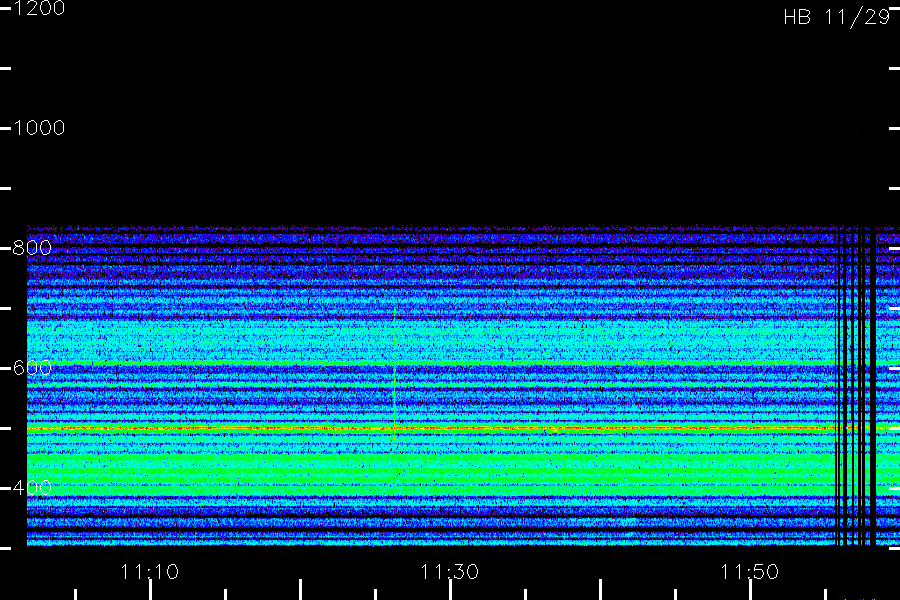Click the 400 frequency axis label
The image size is (900, 600).
pyautogui.click(x=32, y=488)
